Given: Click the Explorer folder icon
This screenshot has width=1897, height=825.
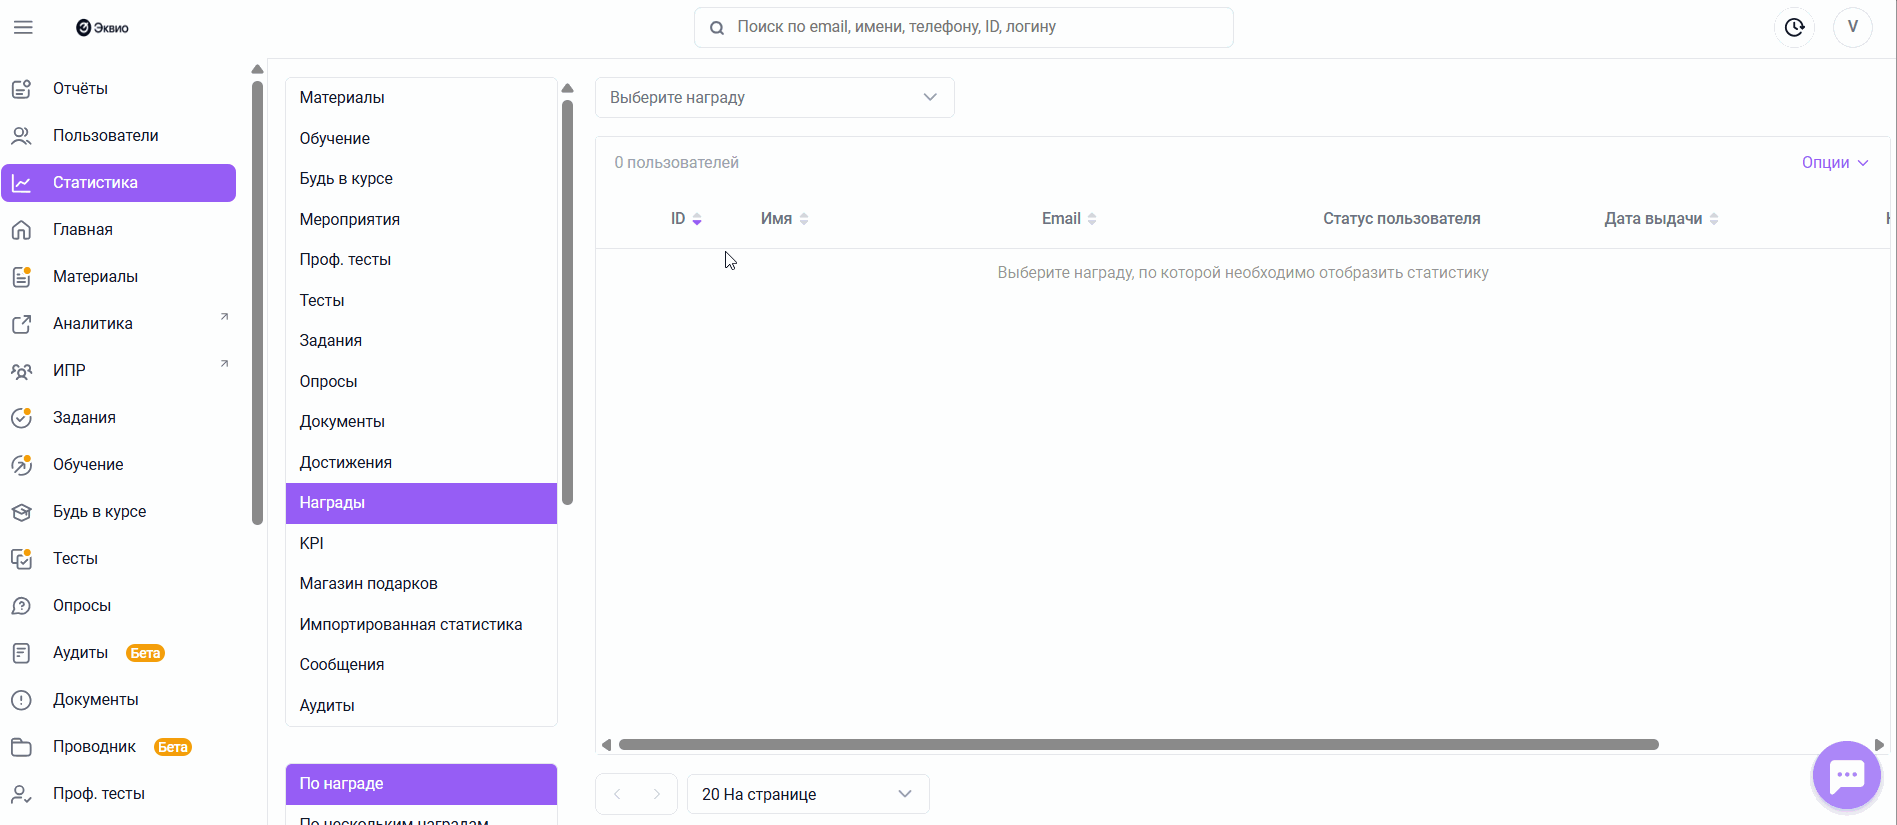Looking at the screenshot, I should tap(21, 747).
